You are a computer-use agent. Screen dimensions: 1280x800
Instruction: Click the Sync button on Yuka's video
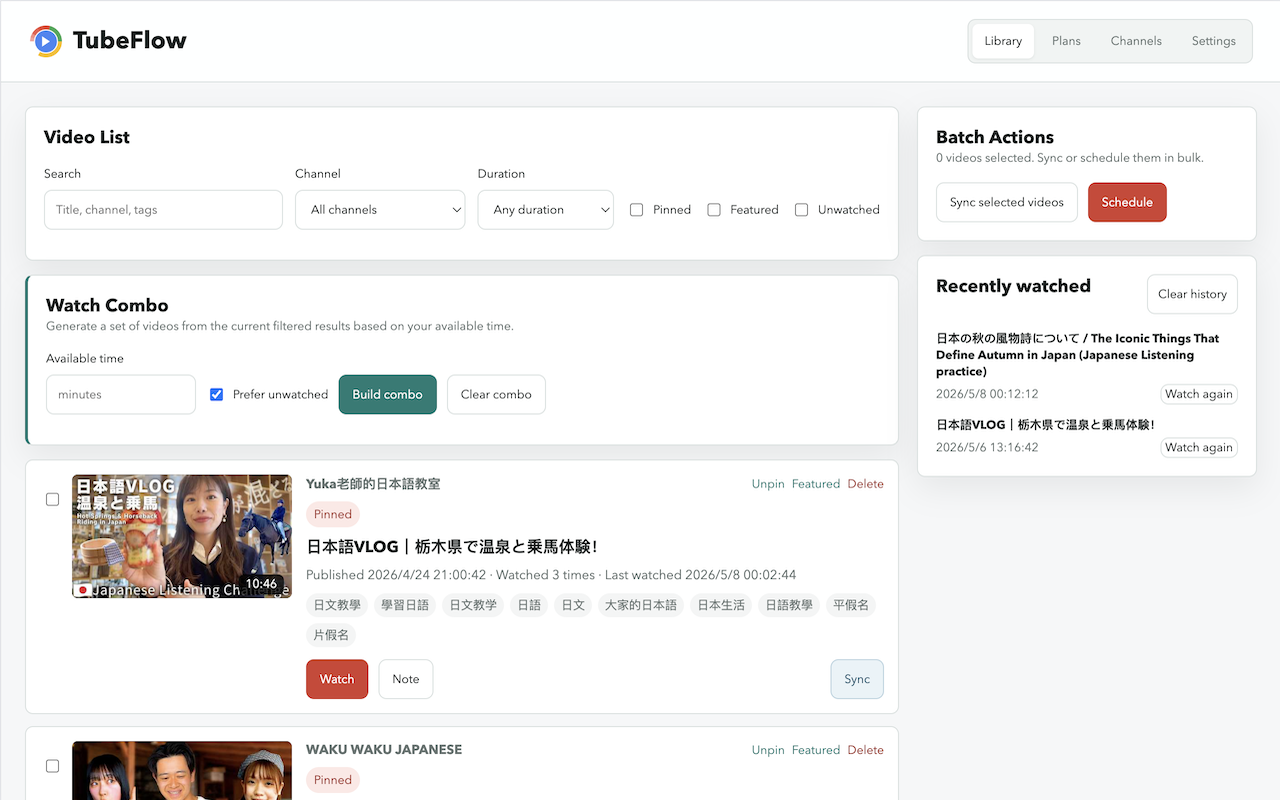pyautogui.click(x=857, y=679)
